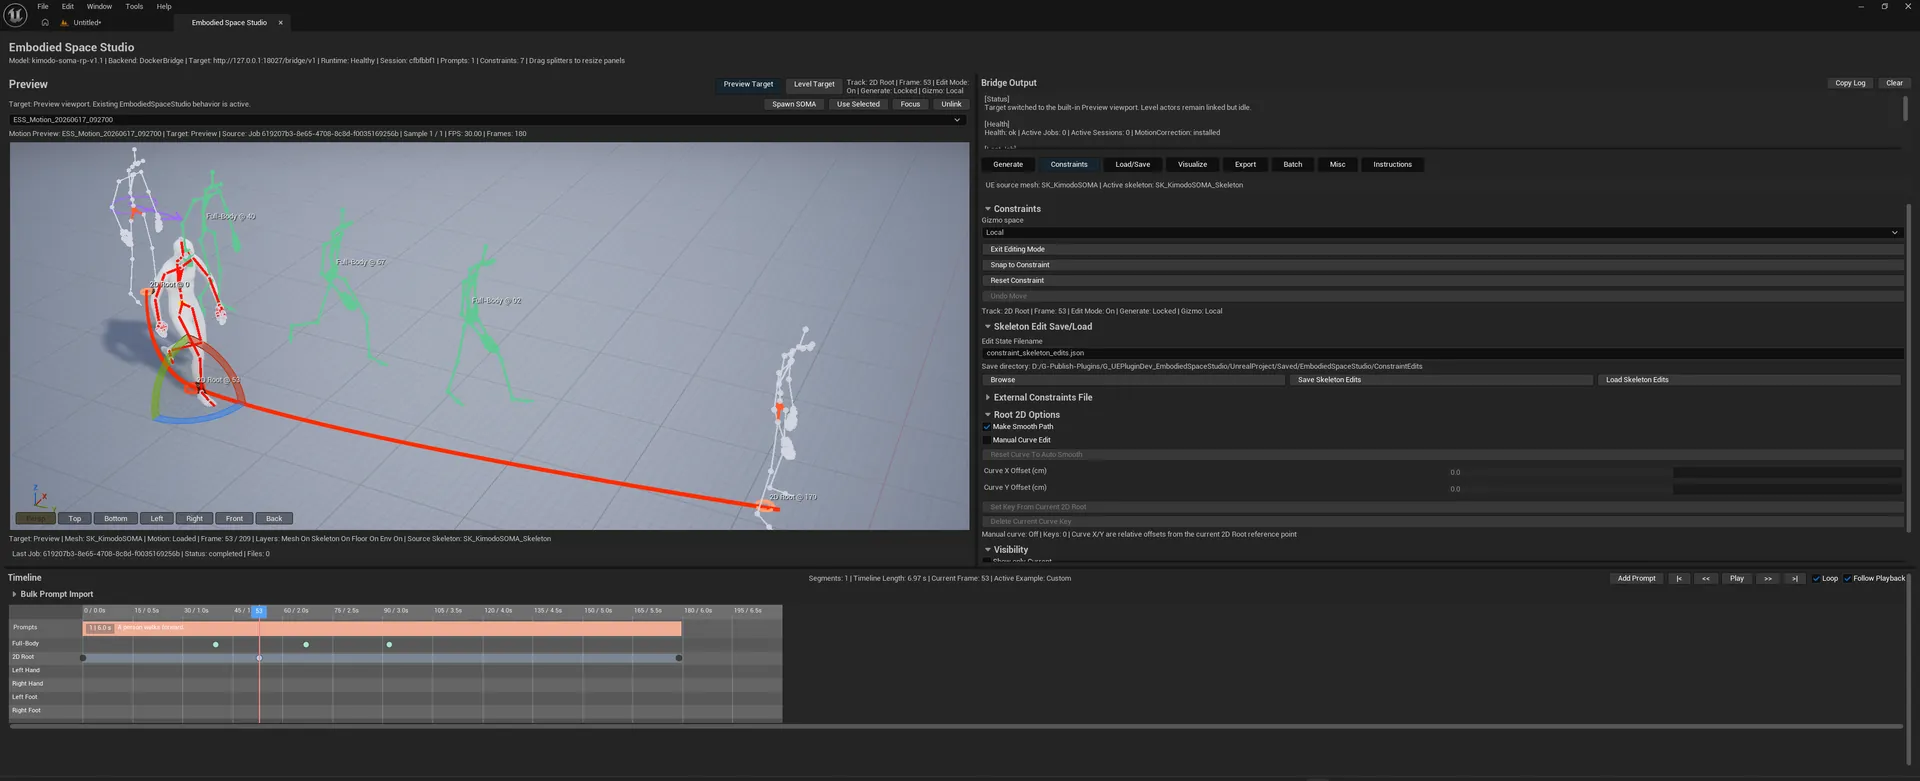Open the Window menu
The width and height of the screenshot is (1920, 781).
(x=99, y=6)
